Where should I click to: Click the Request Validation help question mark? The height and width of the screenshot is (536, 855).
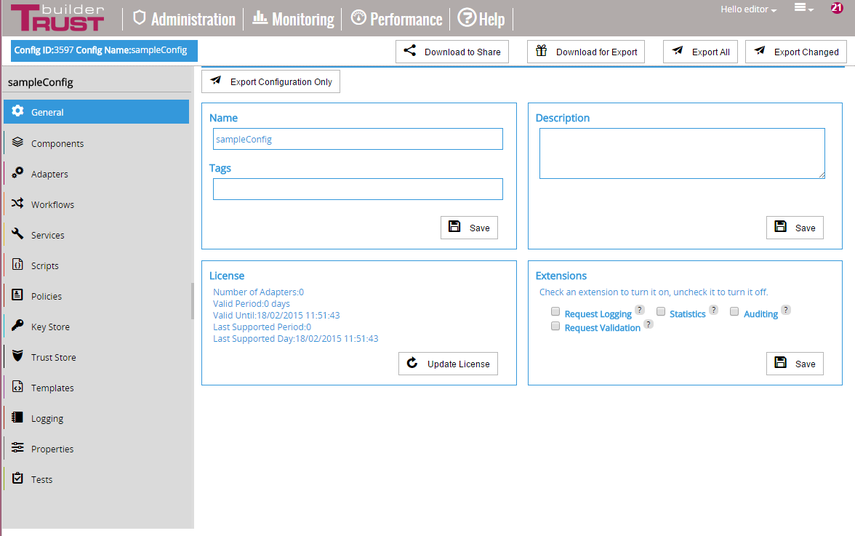tap(648, 324)
